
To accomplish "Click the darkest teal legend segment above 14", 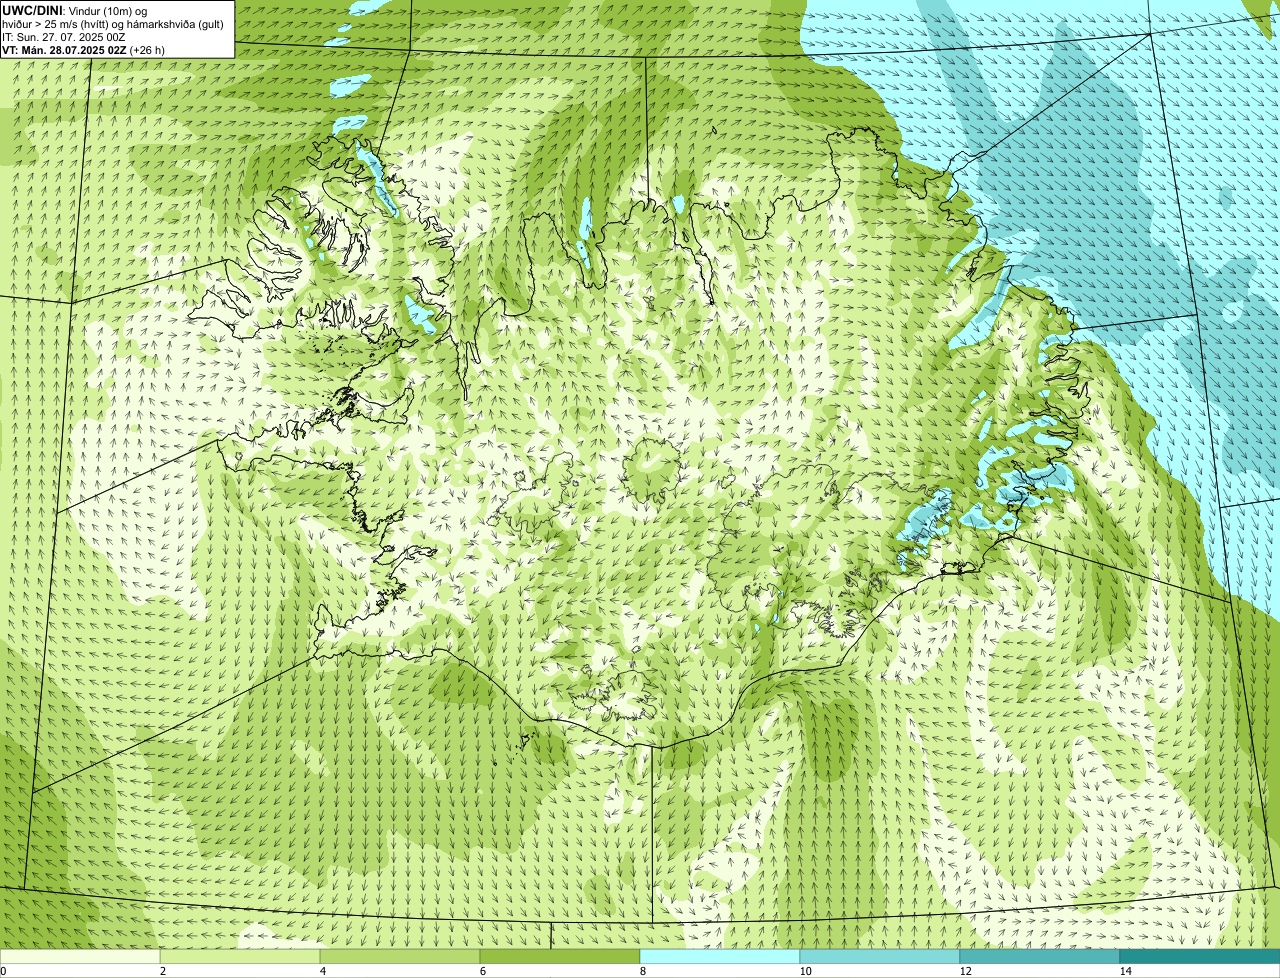I will (1200, 956).
